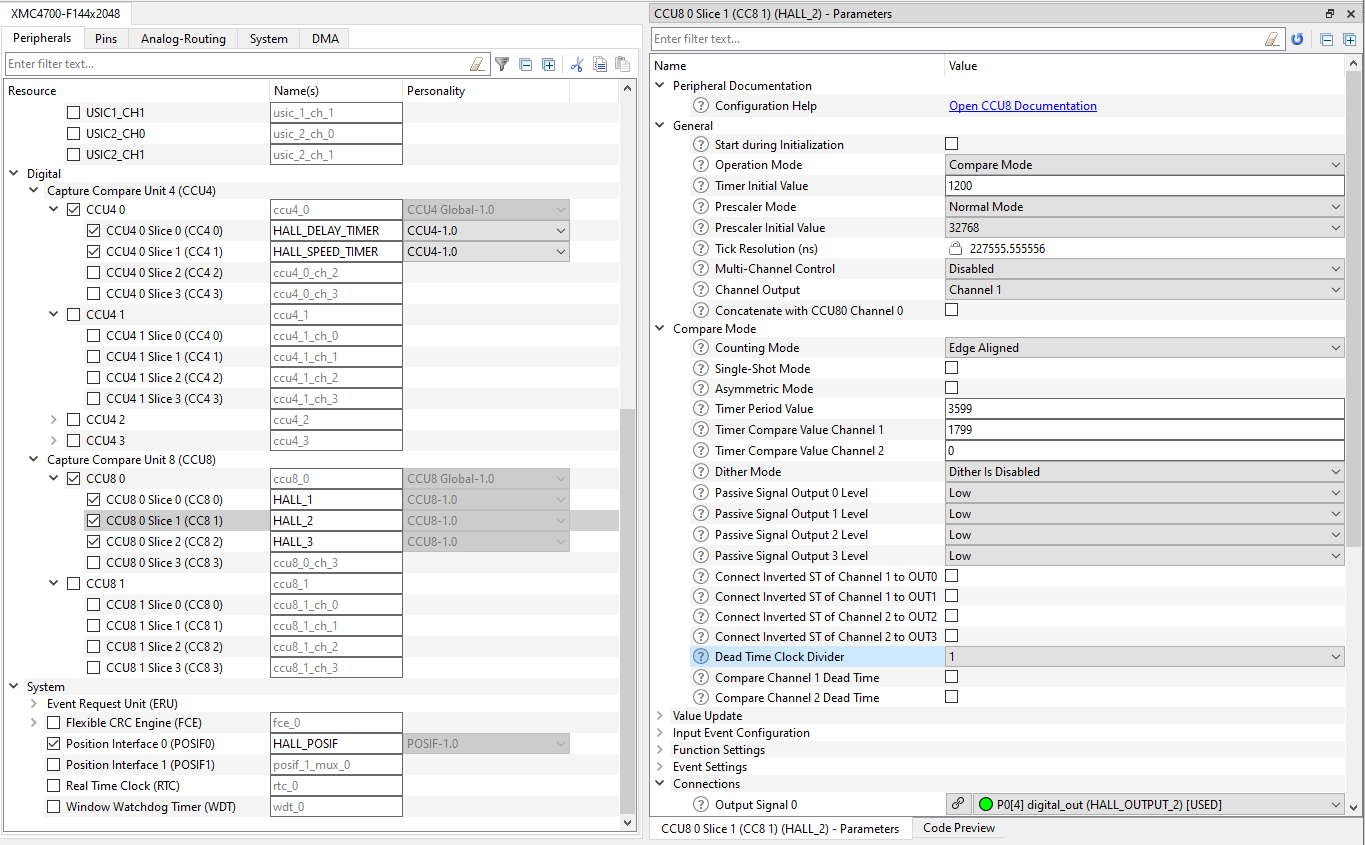The image size is (1365, 845).
Task: Uncheck the CCU4 0 Slice 0 (CC4 0) checkbox
Action: point(93,231)
